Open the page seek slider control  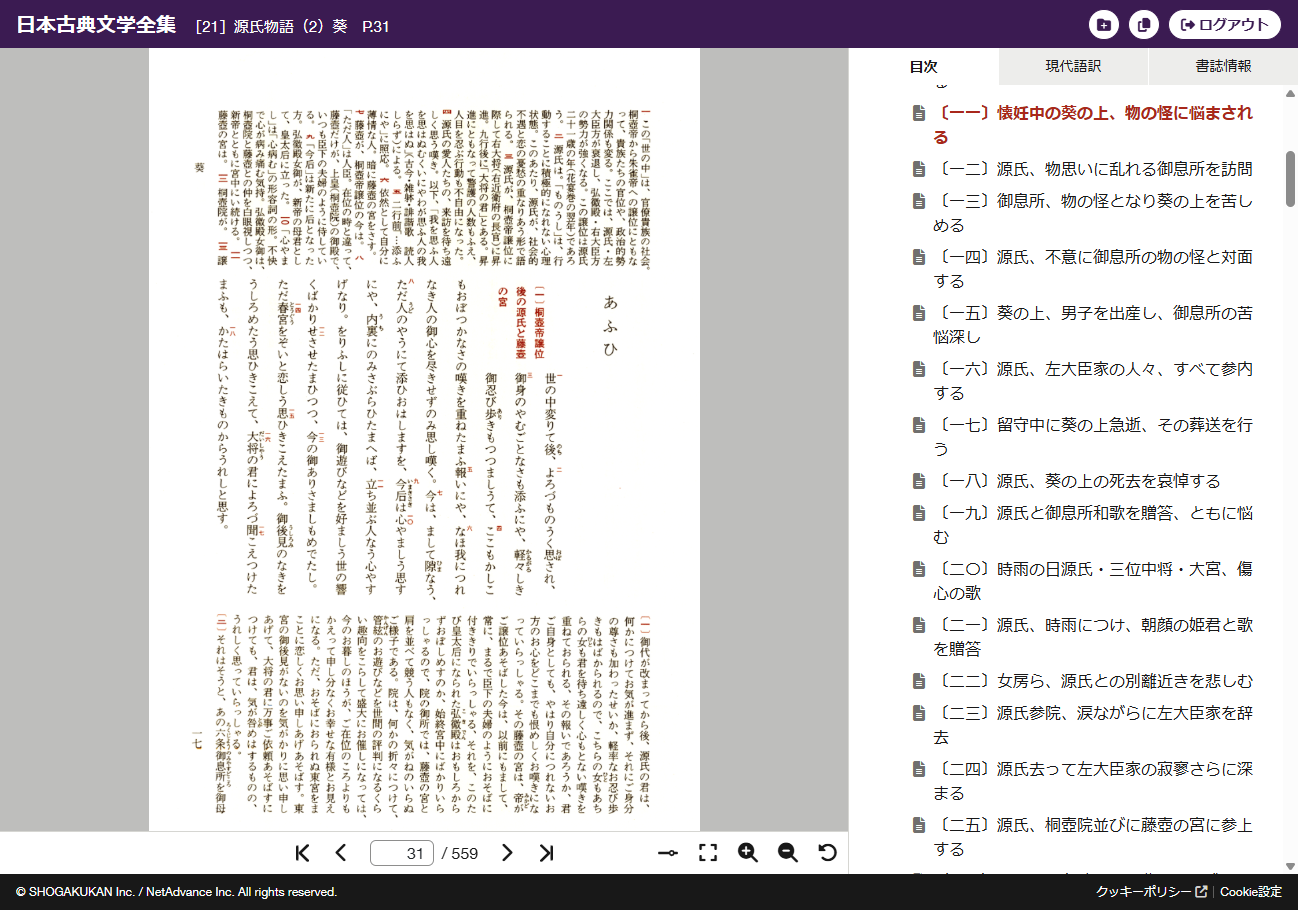(668, 853)
